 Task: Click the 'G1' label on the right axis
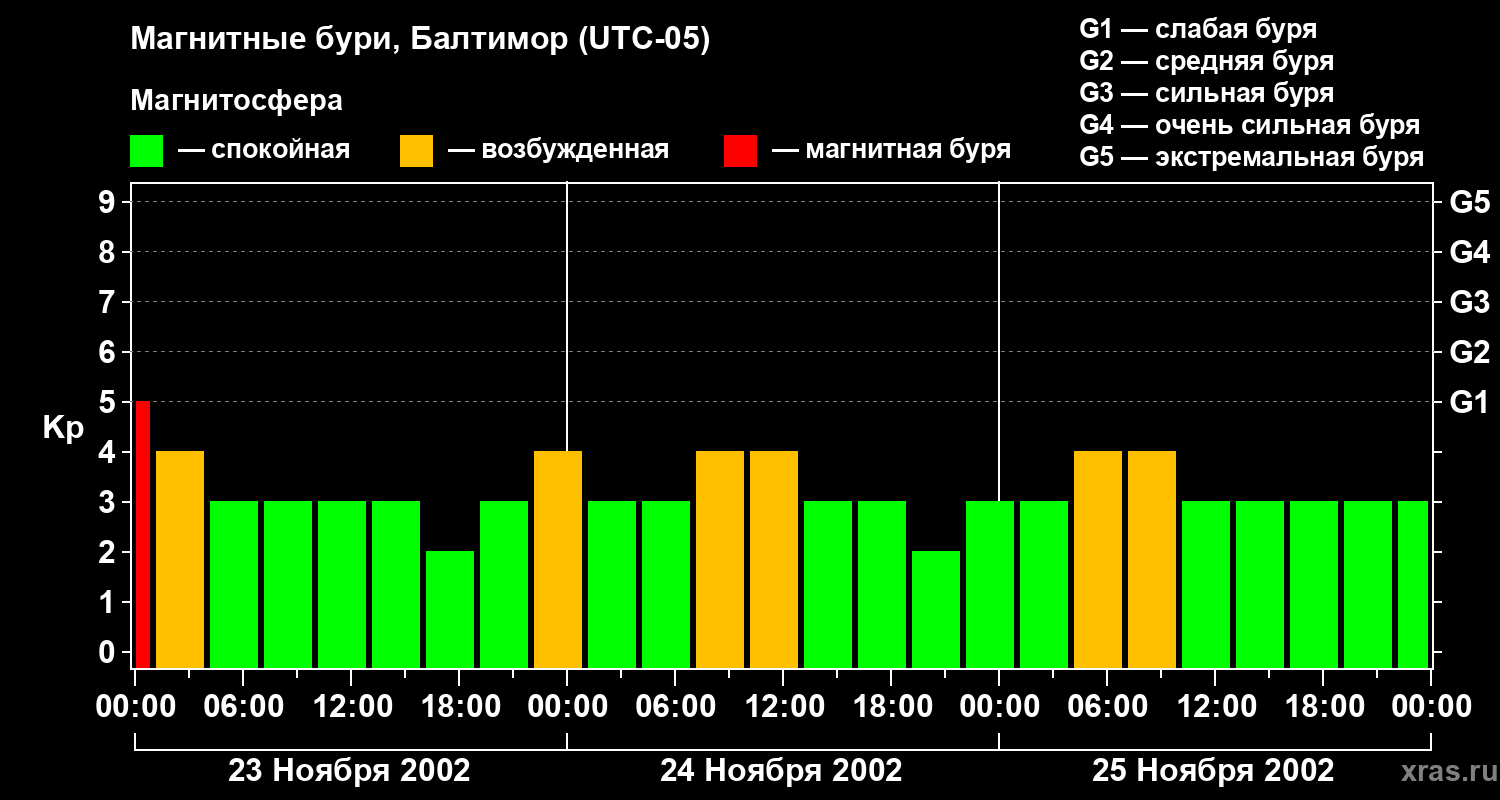(1469, 402)
